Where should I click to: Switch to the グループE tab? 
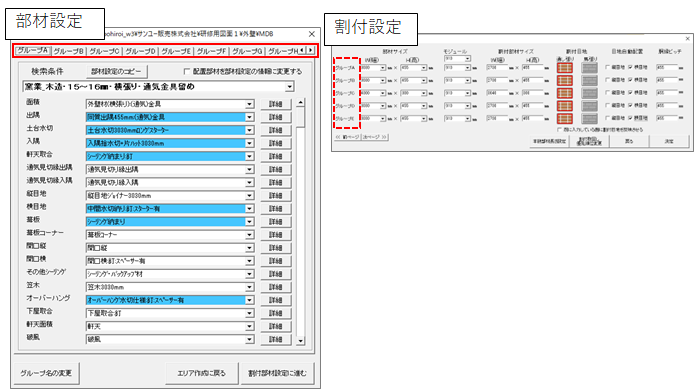pos(176,51)
